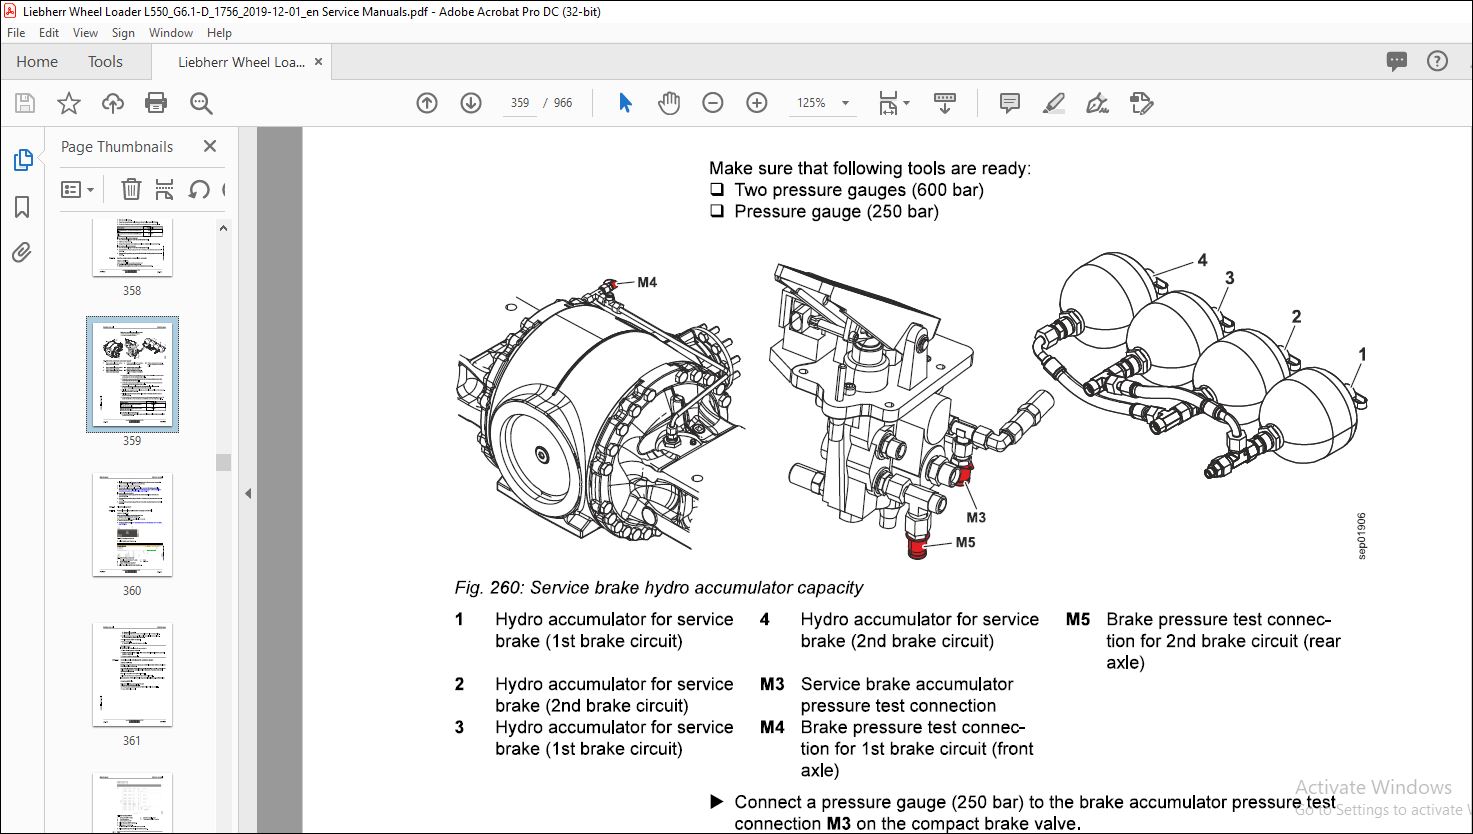
Task: Open the Help menu
Action: [219, 33]
